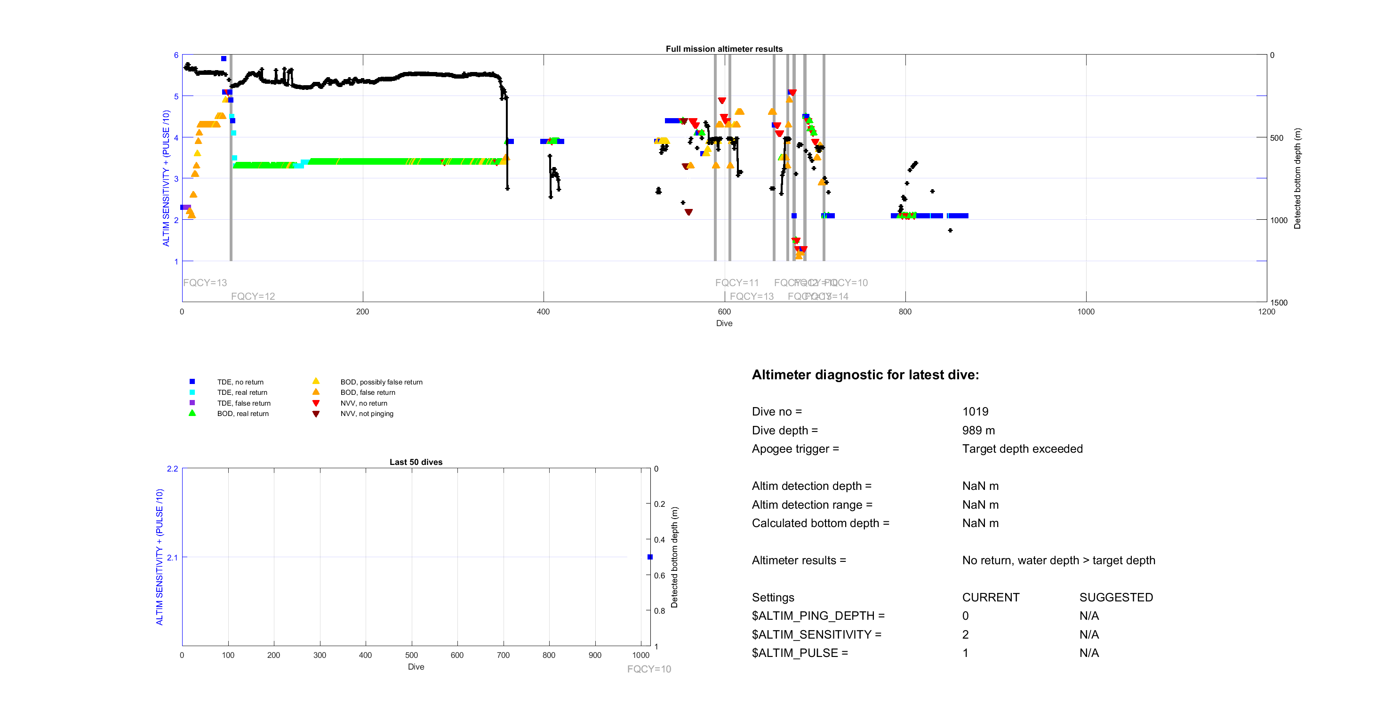
Task: Click the 'Last 50 dives' chart title
Action: click(416, 462)
